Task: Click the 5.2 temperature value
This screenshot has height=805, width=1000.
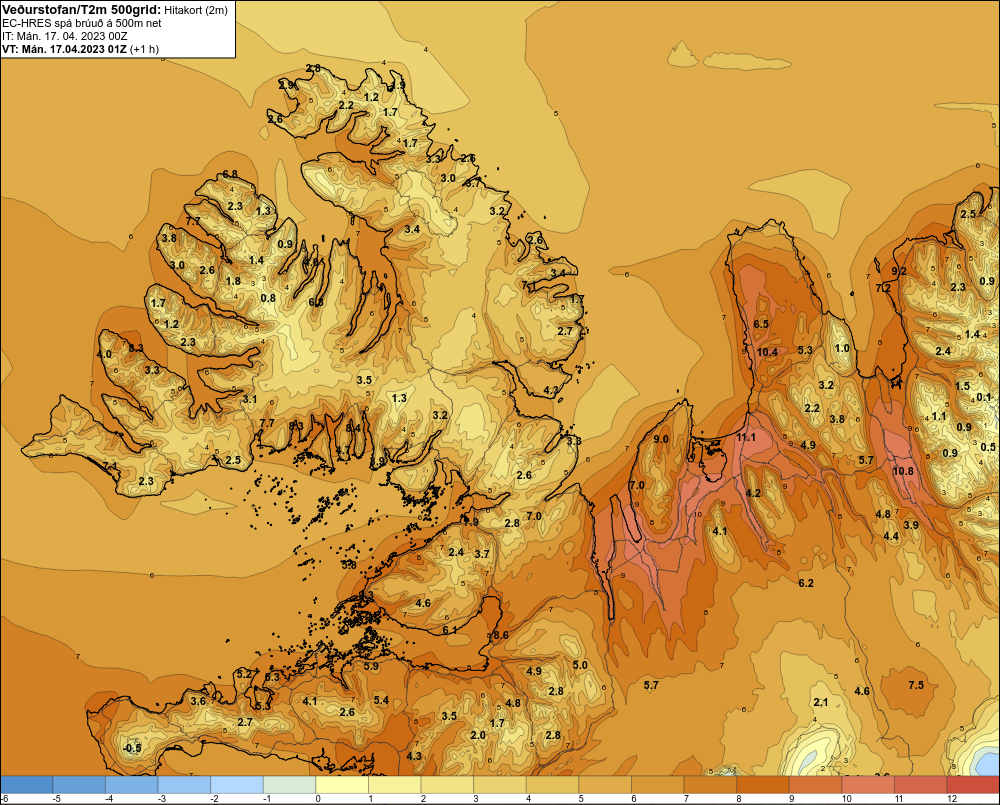Action: tap(244, 674)
